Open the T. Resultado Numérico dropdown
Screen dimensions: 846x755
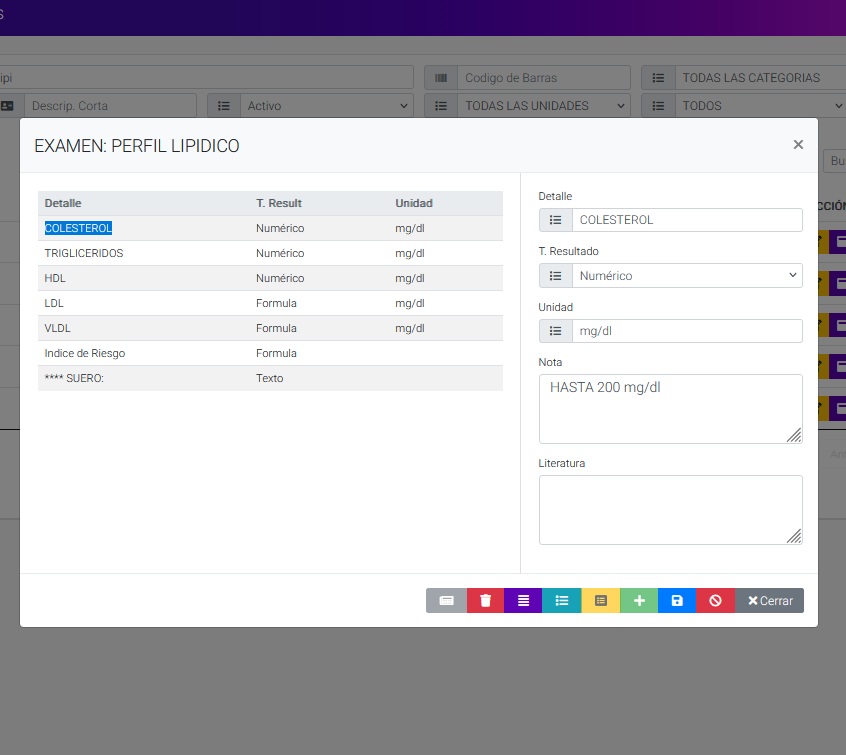click(x=686, y=276)
